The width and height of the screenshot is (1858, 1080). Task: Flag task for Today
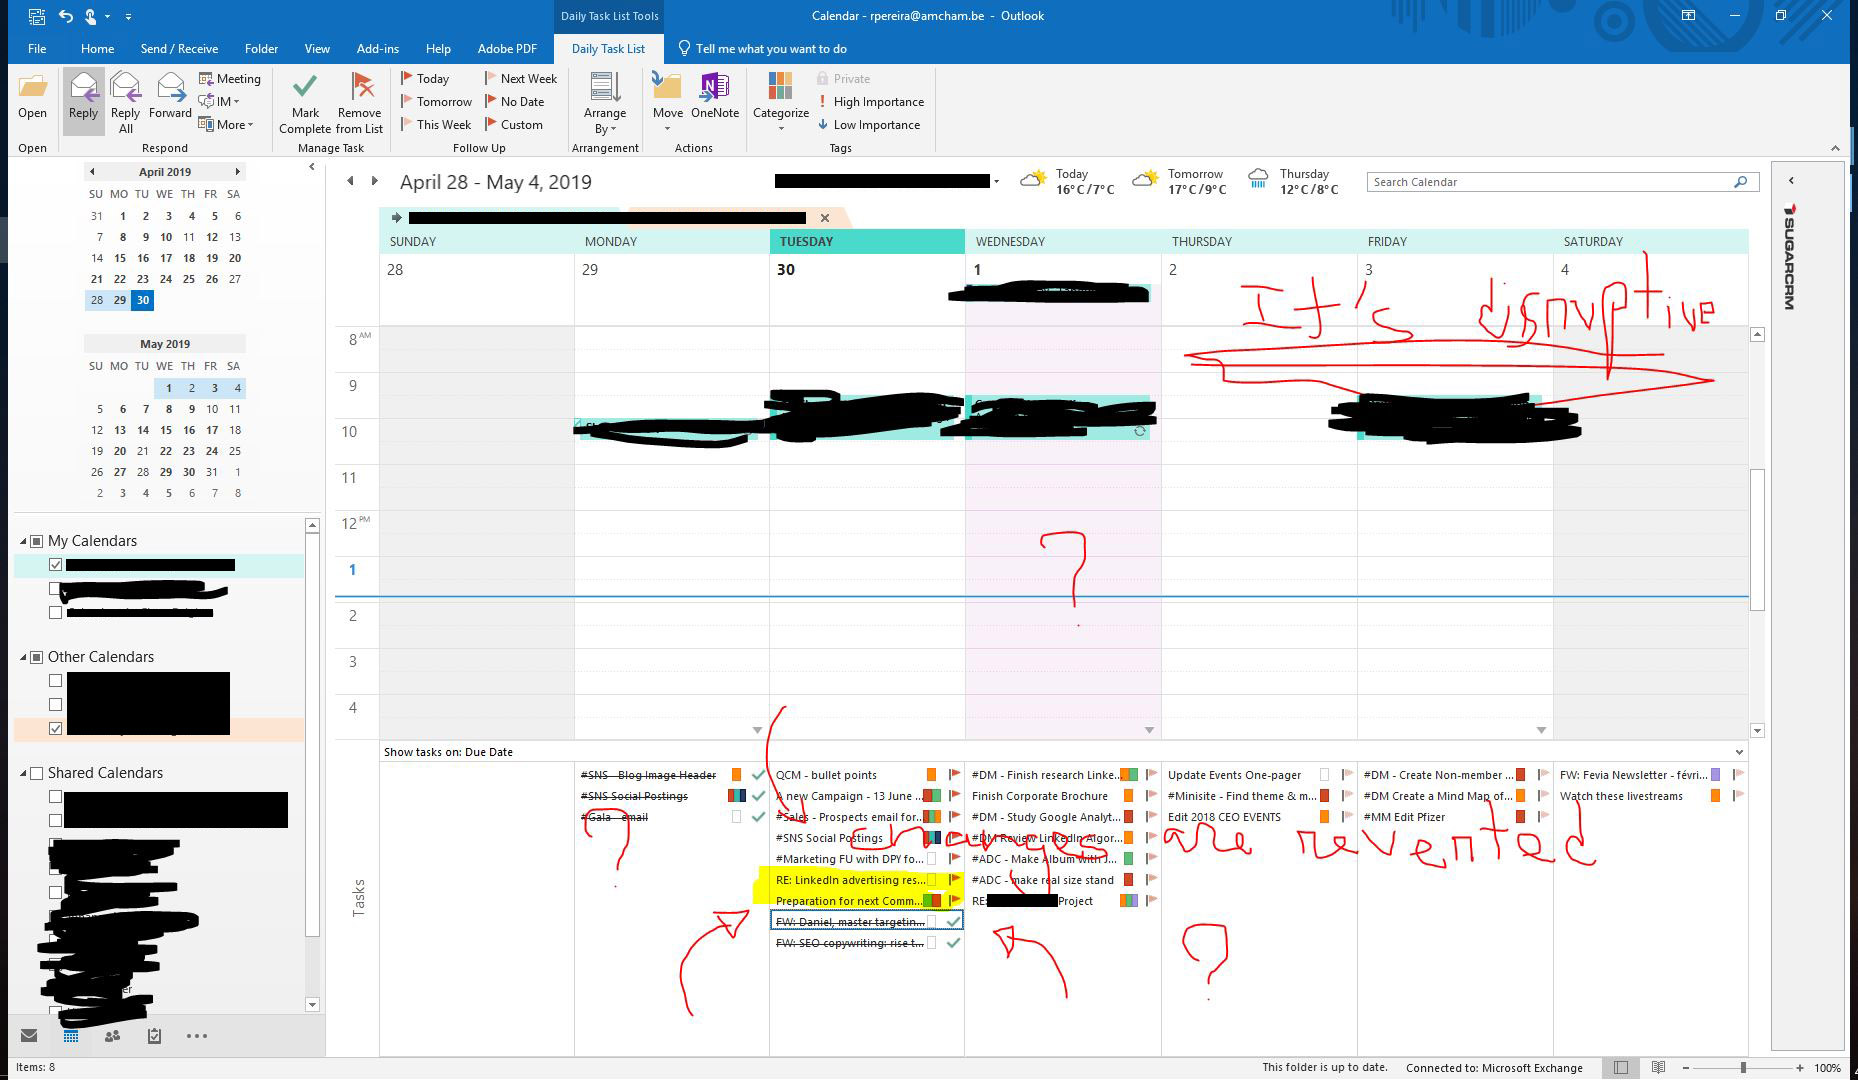coord(425,79)
